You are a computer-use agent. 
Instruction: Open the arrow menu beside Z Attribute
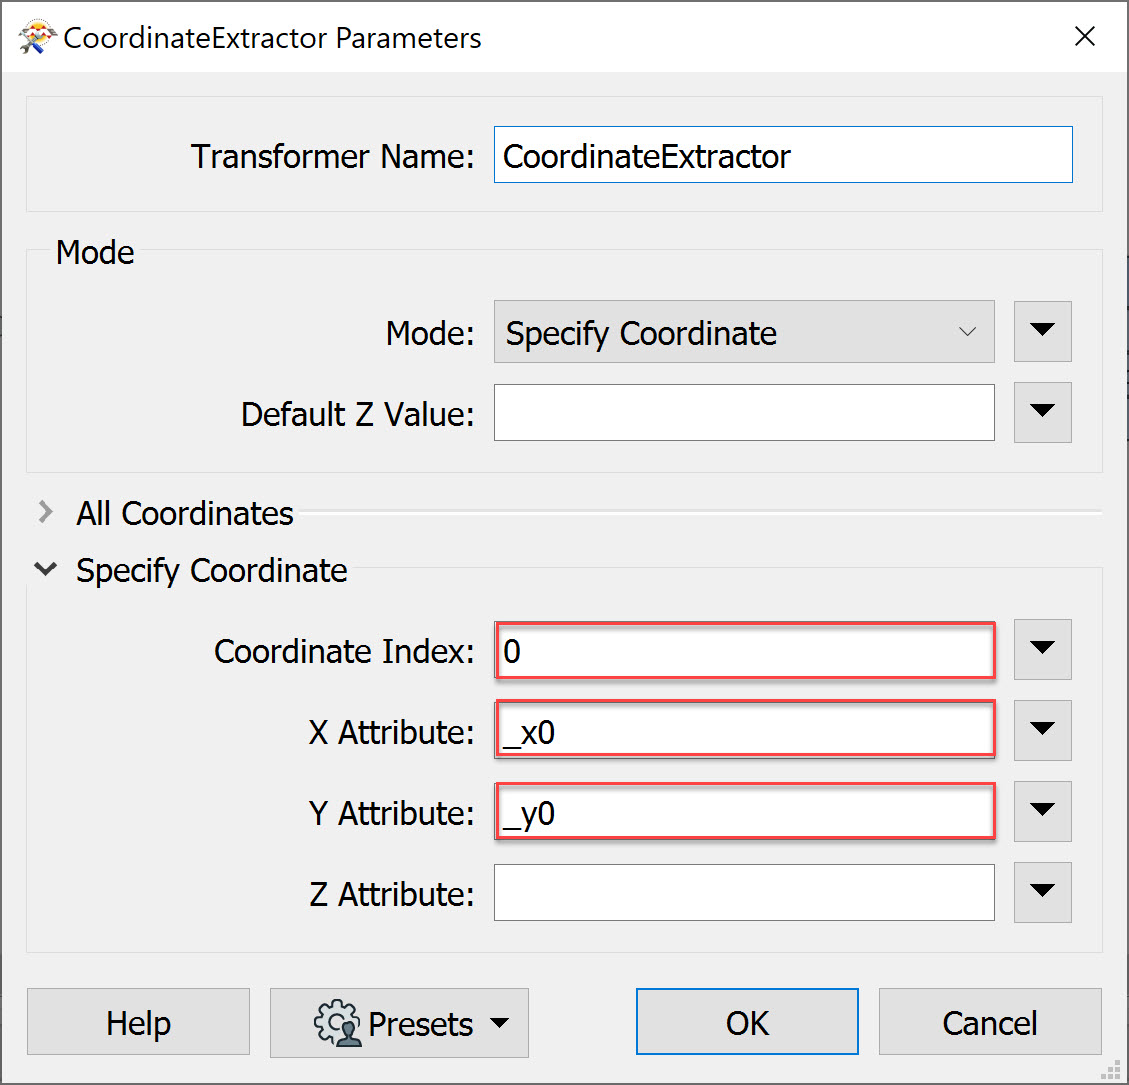click(x=1042, y=892)
